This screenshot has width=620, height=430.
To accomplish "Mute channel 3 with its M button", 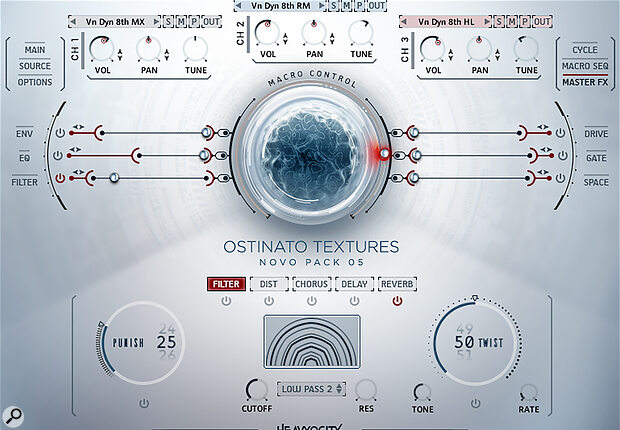I will (512, 22).
